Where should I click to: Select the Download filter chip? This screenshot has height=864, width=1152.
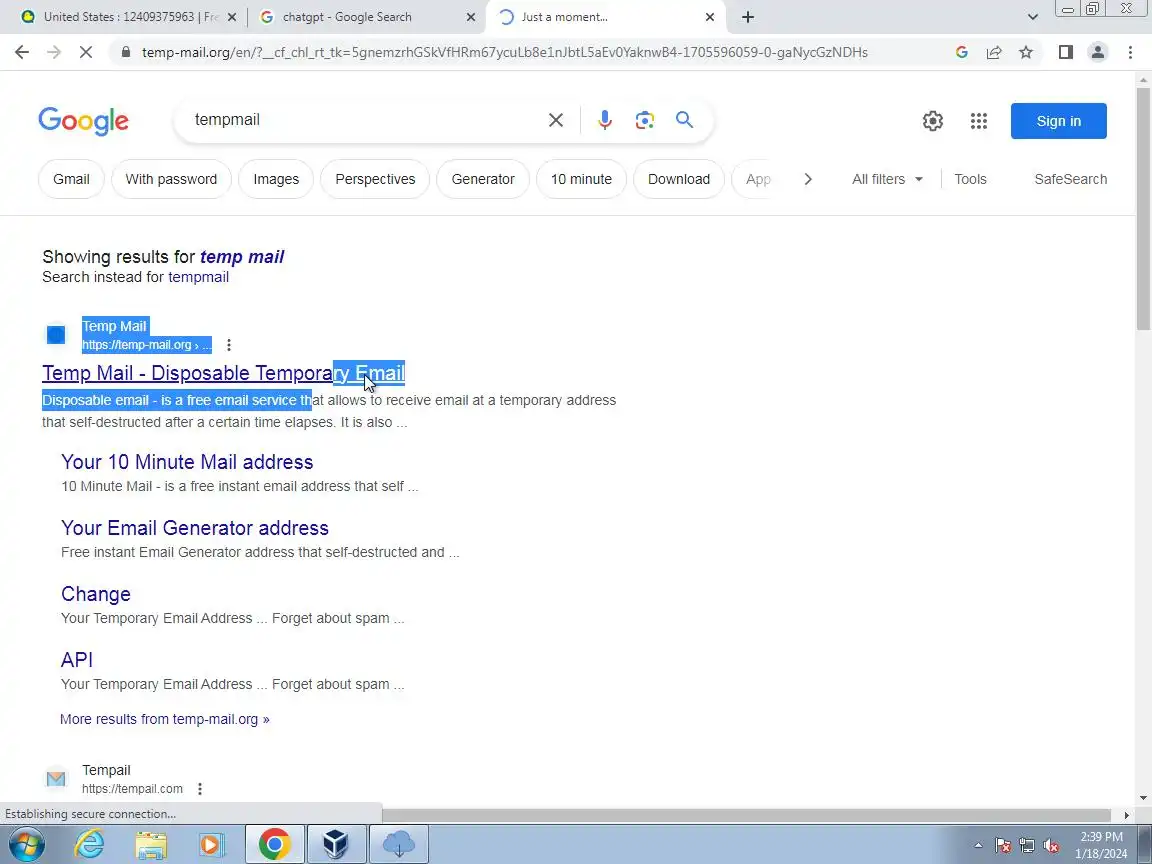coord(679,179)
